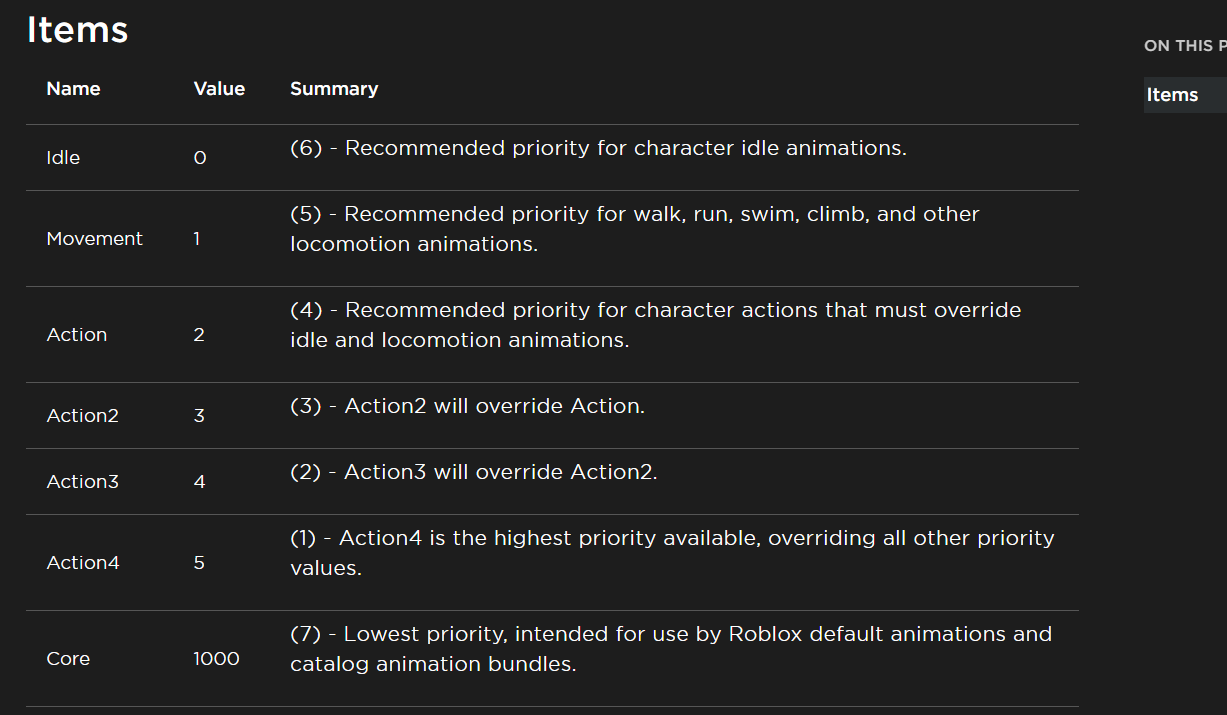This screenshot has width=1227, height=715.
Task: Select the Idle name cell
Action: point(63,158)
